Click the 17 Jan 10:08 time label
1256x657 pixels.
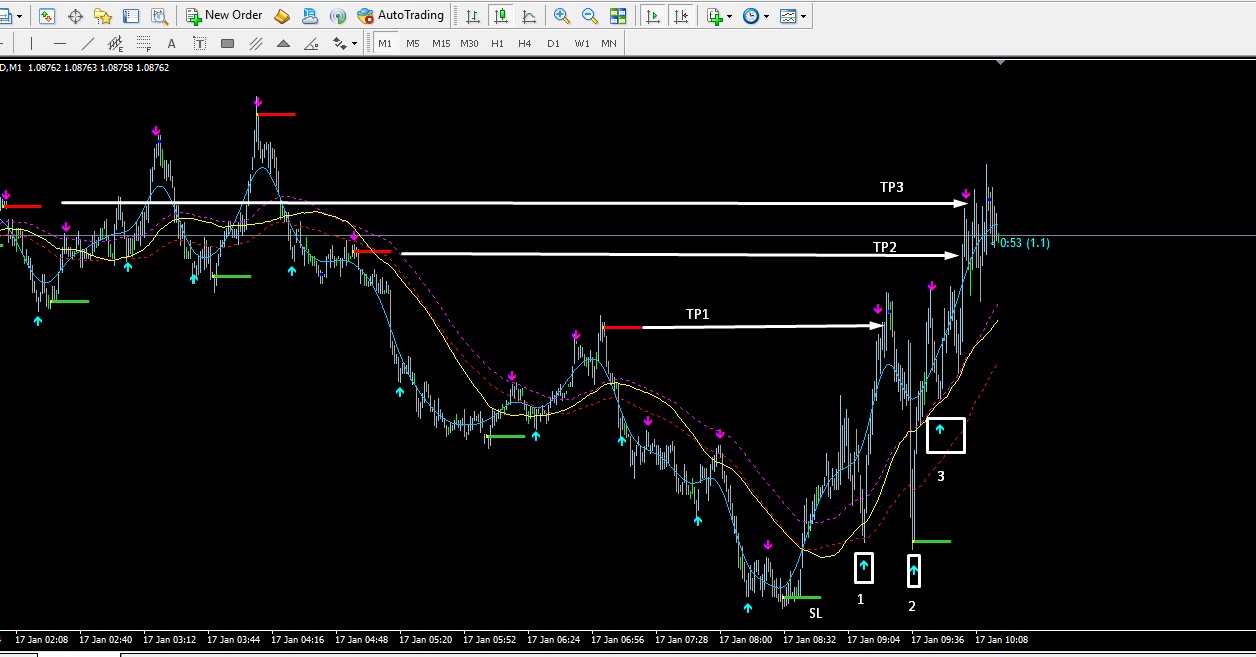pyautogui.click(x=1003, y=640)
